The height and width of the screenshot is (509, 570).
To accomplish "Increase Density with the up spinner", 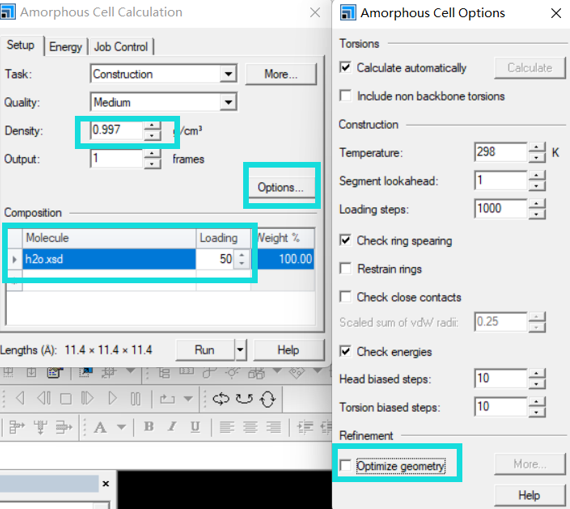I will click(152, 126).
